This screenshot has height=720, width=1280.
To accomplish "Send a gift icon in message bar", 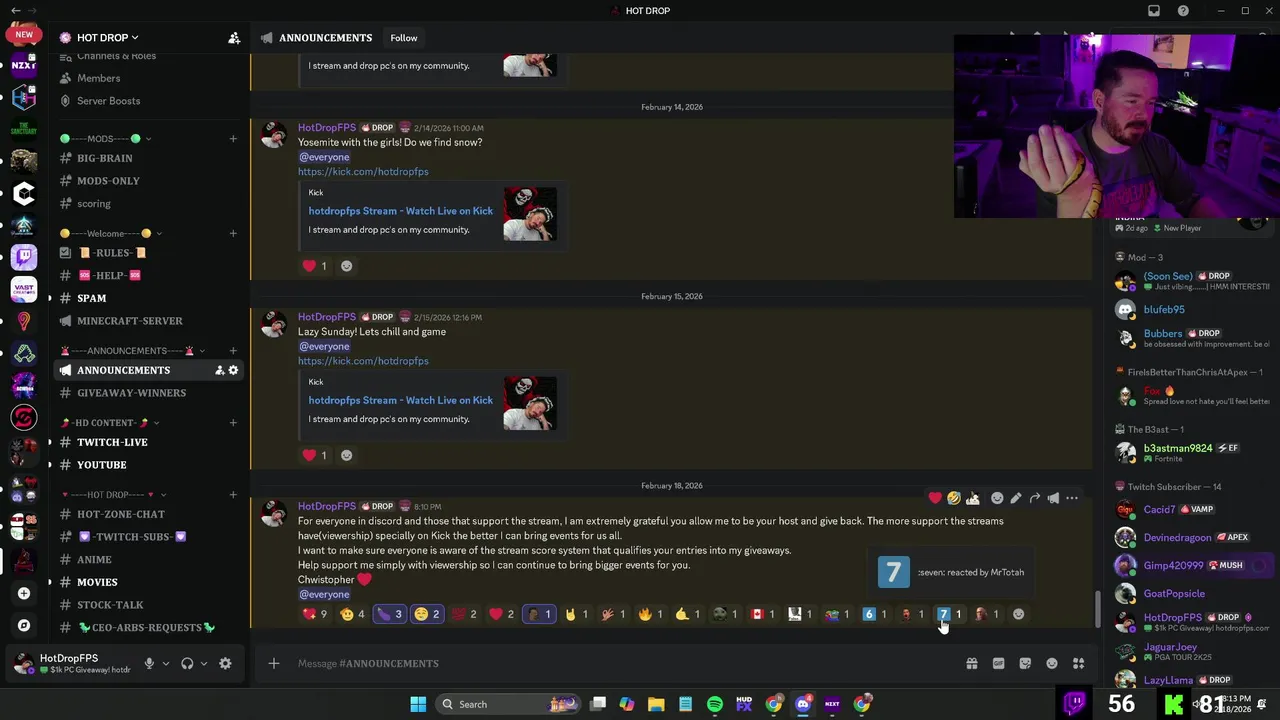I will click(x=971, y=664).
